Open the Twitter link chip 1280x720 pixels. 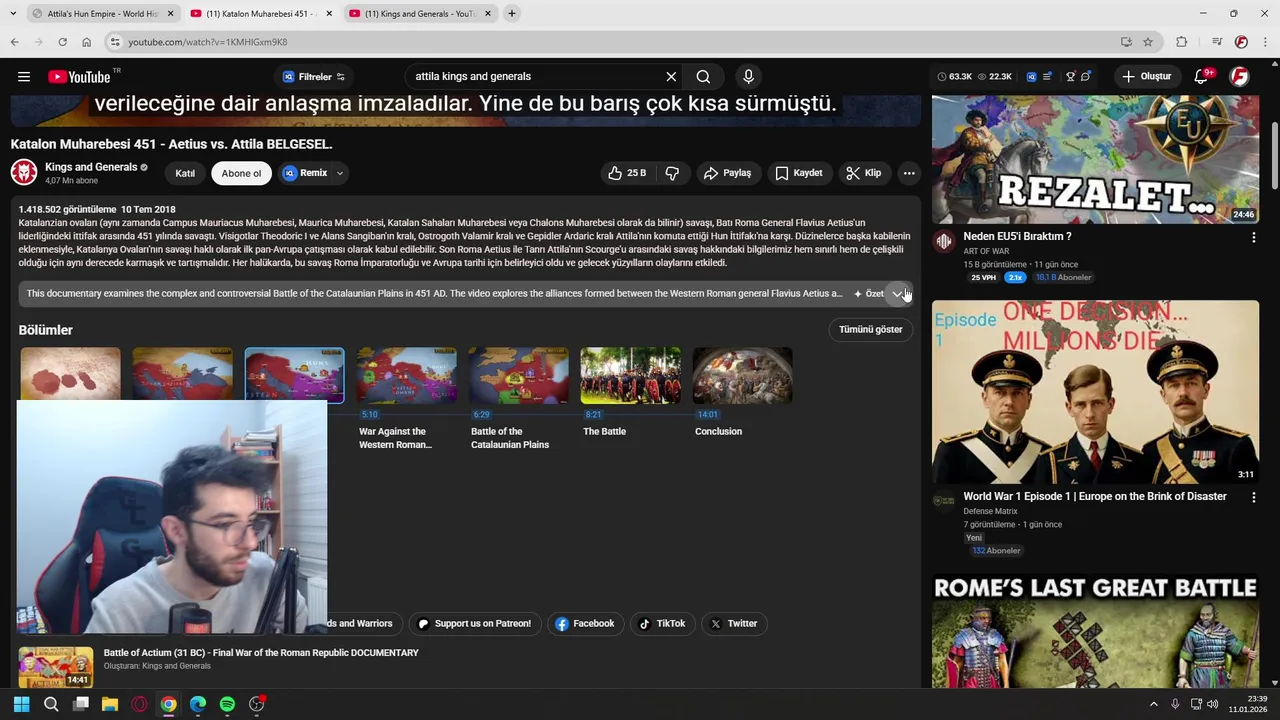pos(733,623)
